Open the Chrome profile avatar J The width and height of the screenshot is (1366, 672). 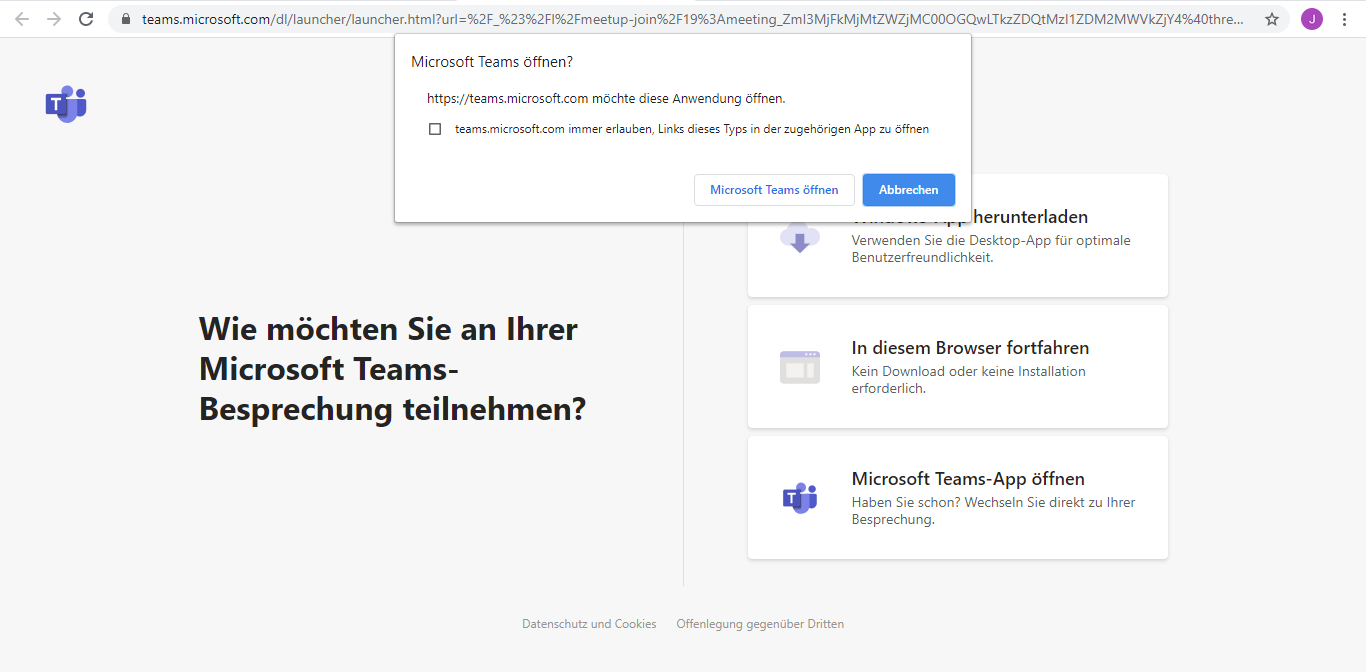[x=1311, y=19]
